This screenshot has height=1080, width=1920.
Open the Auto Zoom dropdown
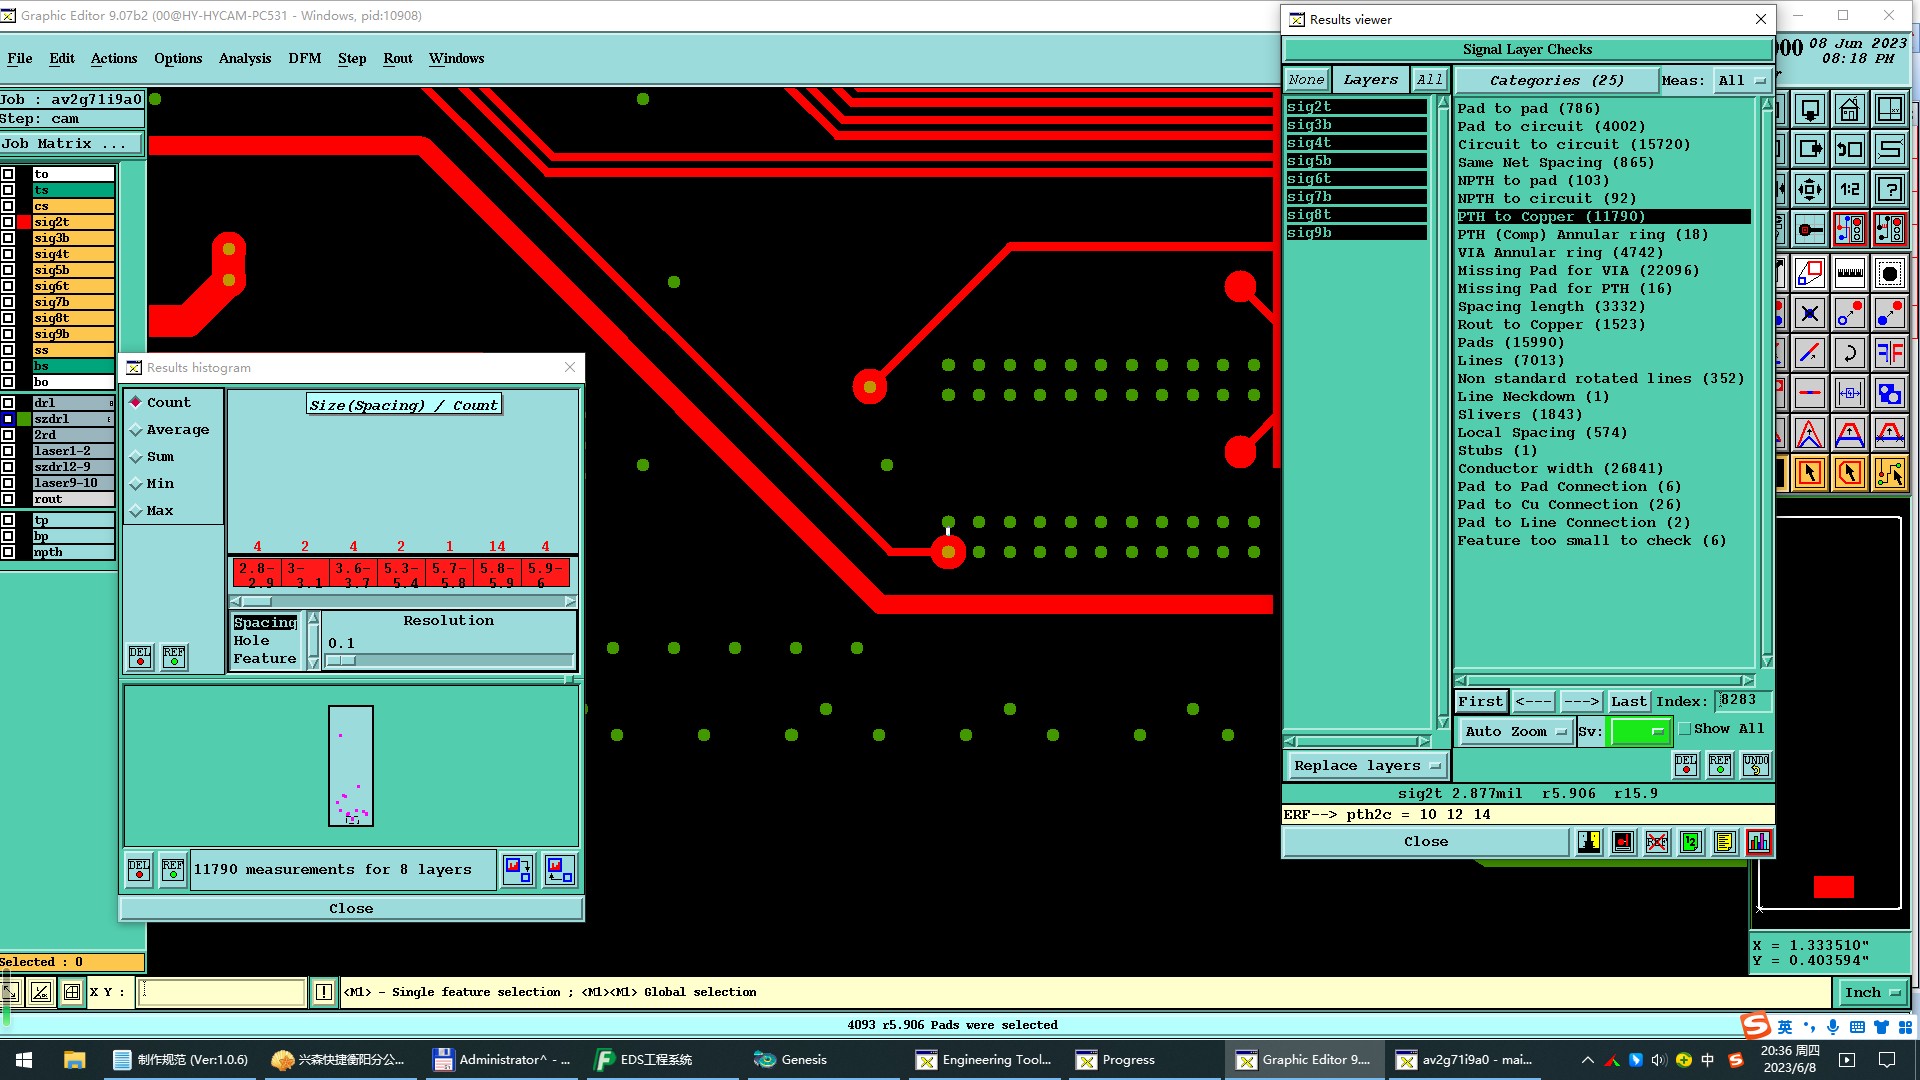[1514, 732]
